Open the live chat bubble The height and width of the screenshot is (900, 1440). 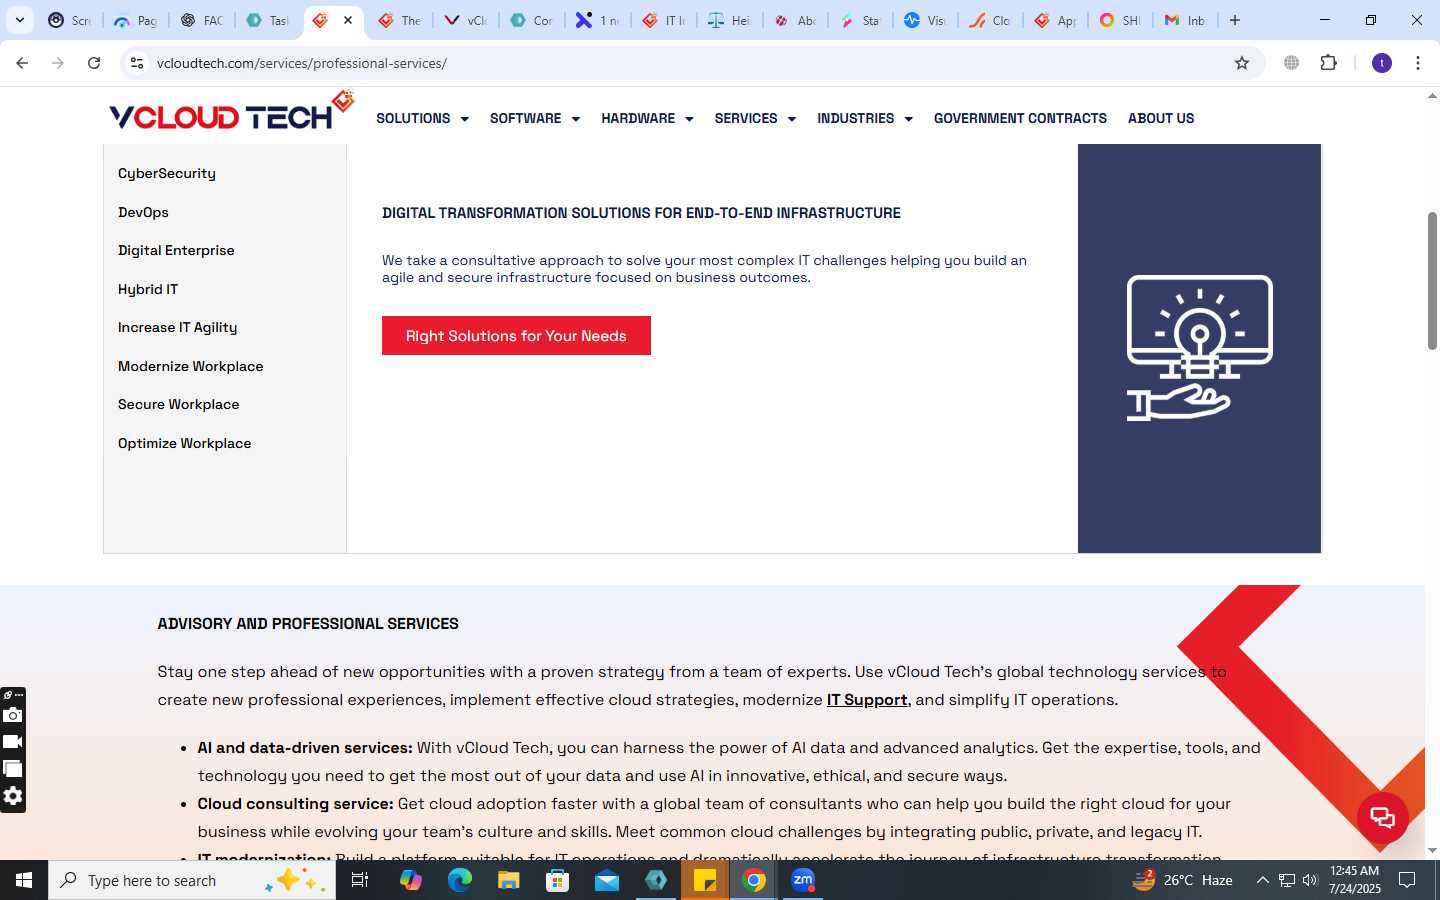click(1383, 817)
